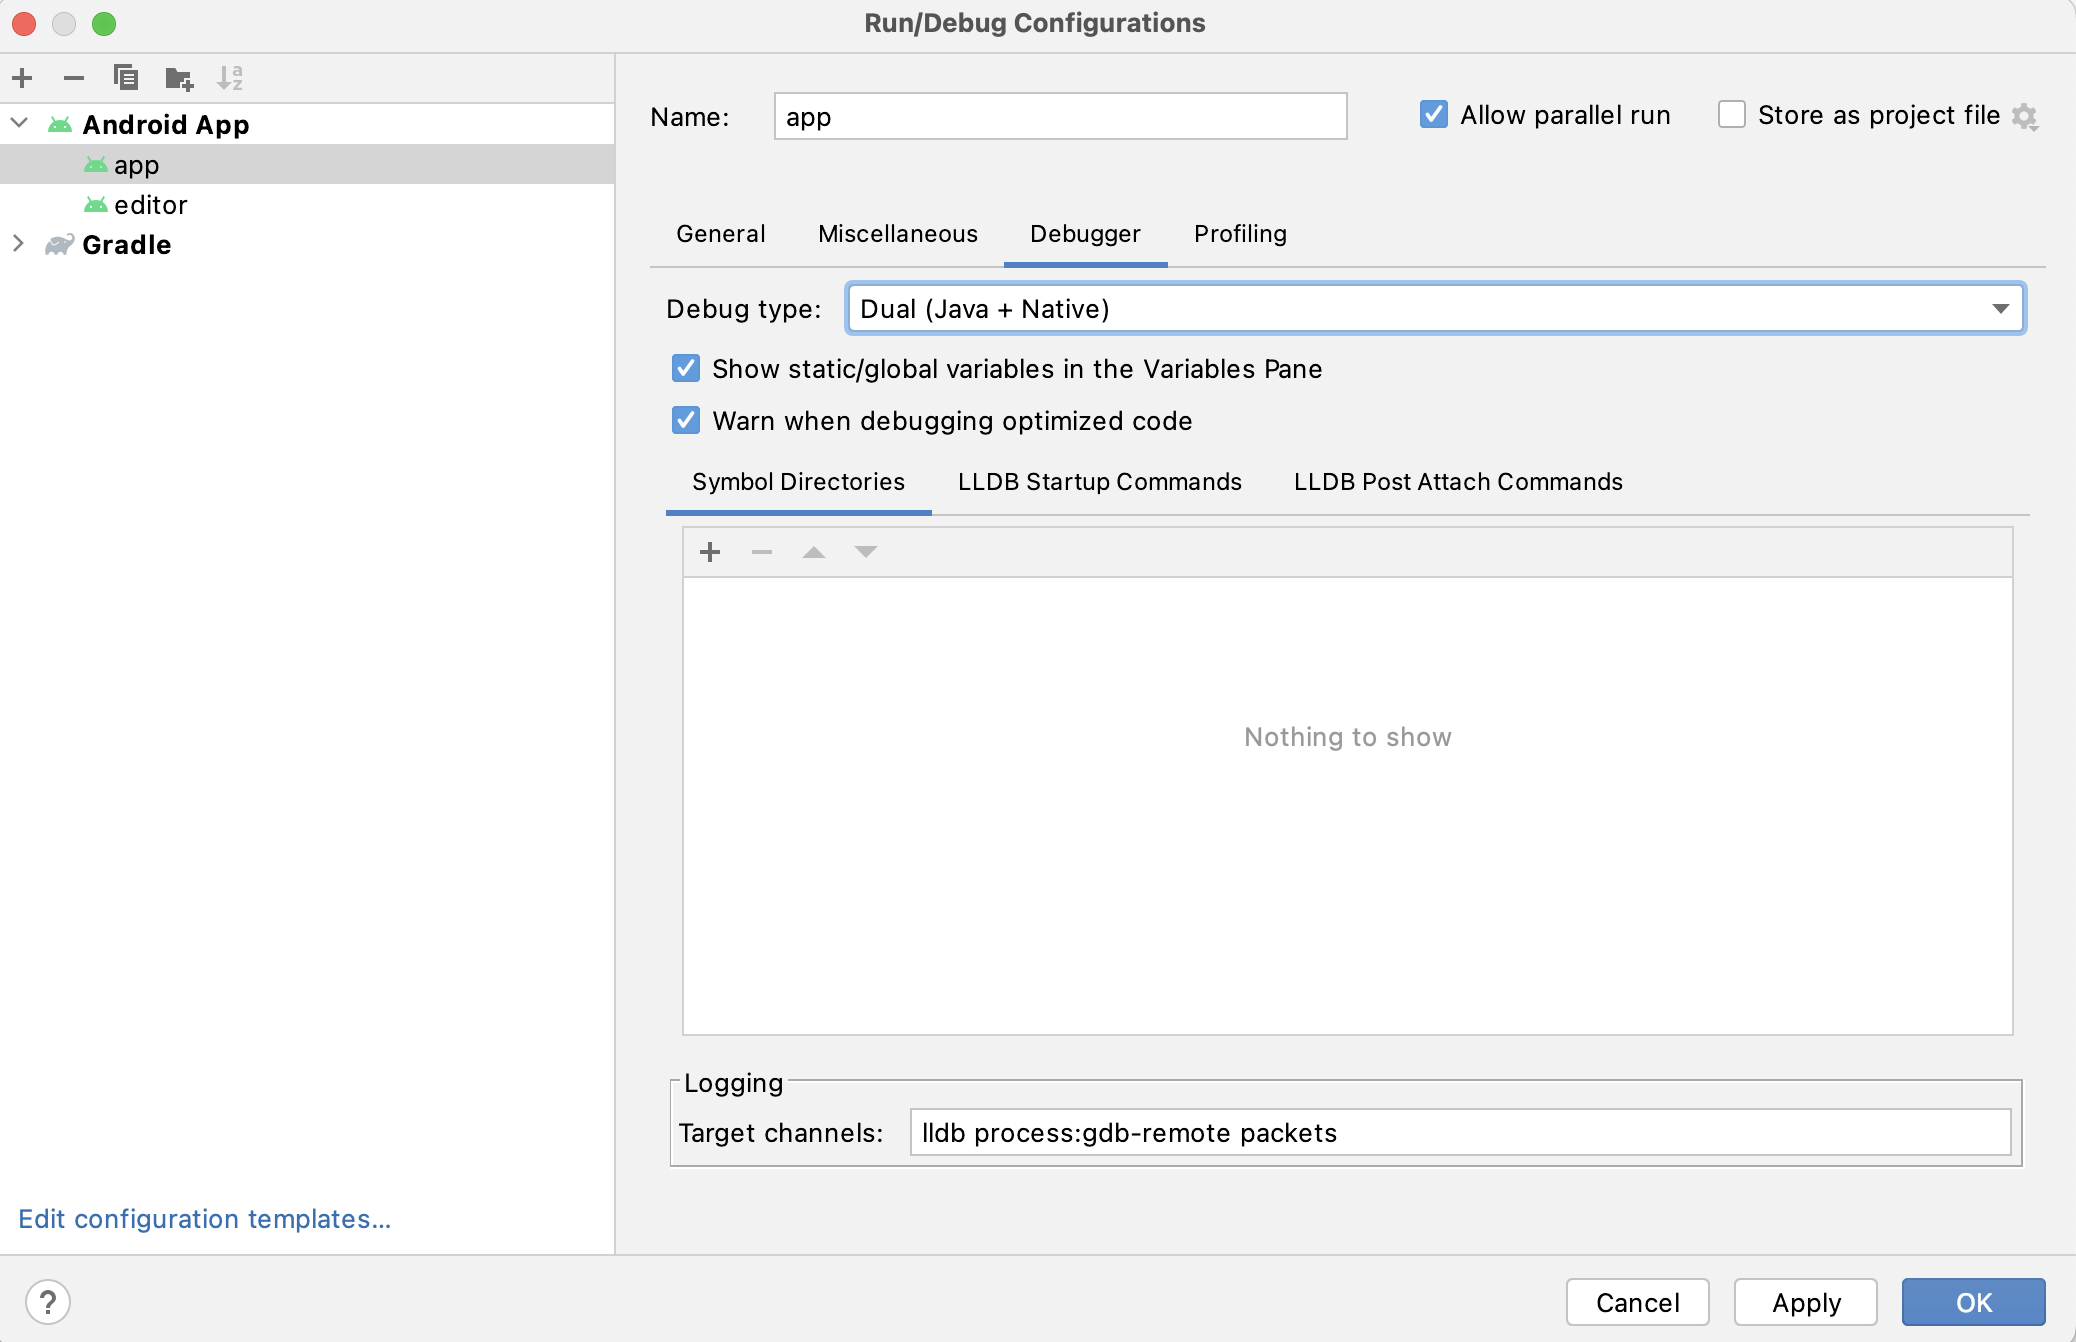This screenshot has height=1342, width=2076.
Task: Disable Warn when debugging optimized code
Action: 686,421
